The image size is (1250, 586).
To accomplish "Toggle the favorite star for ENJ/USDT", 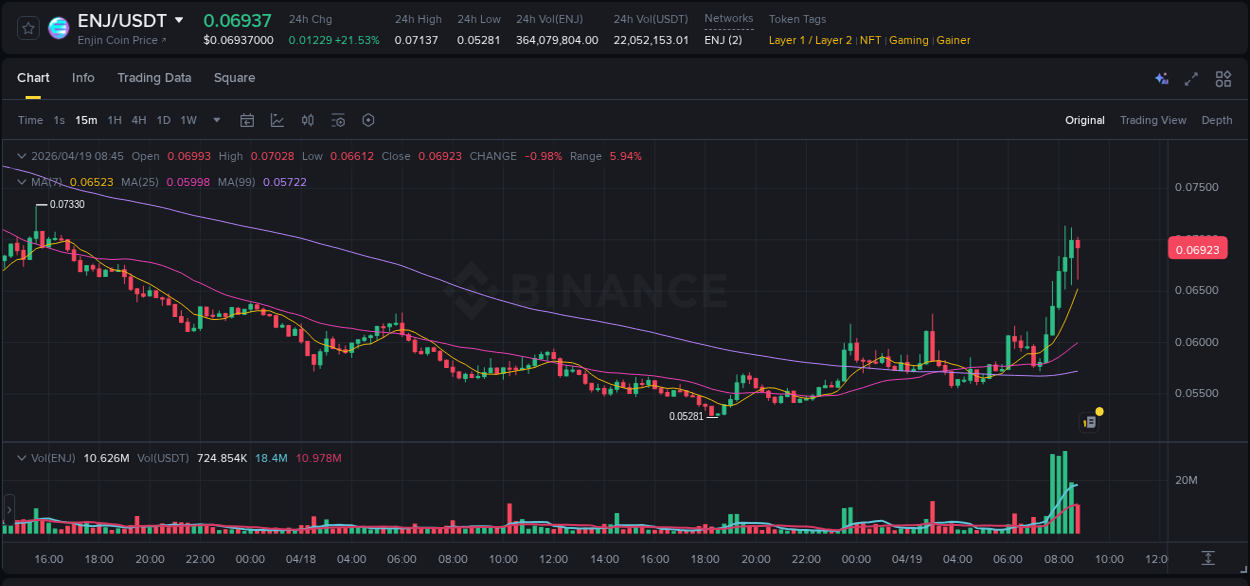I will 27,27.
